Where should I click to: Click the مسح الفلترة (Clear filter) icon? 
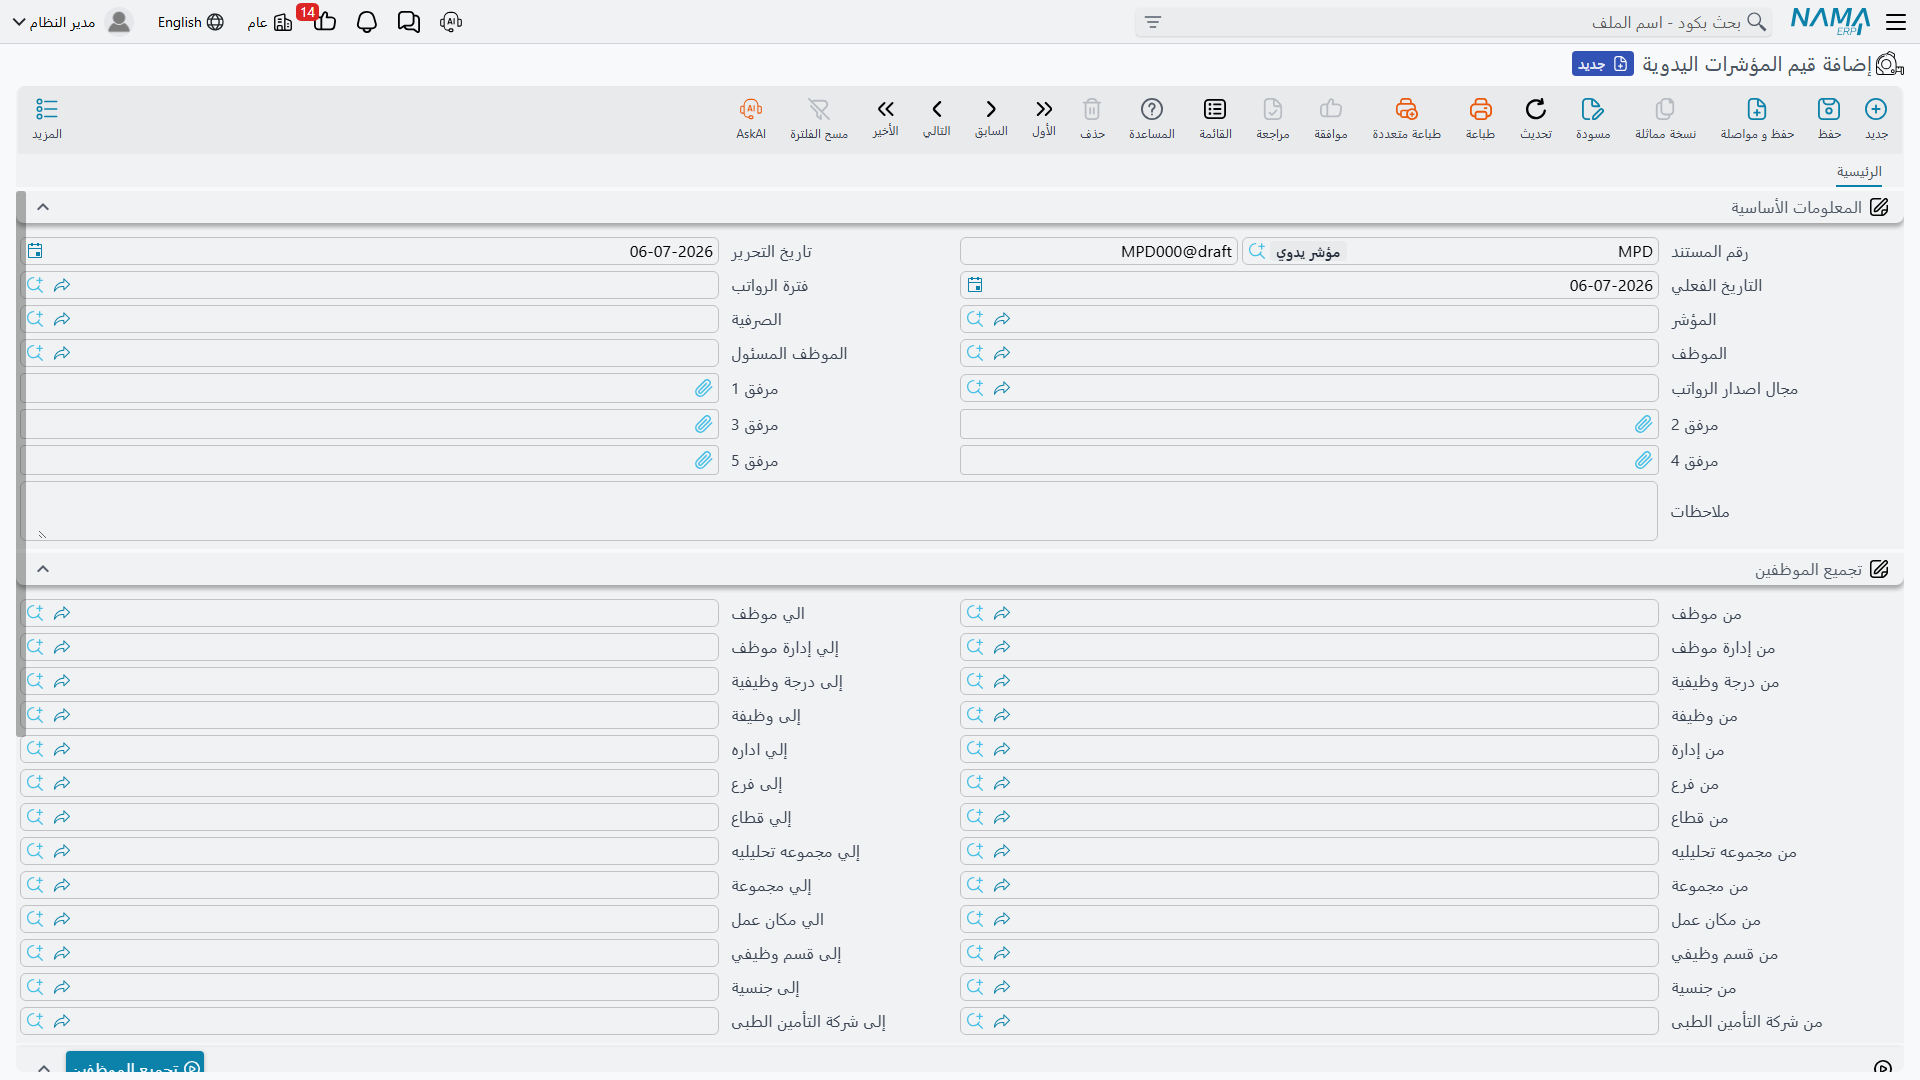[x=819, y=109]
